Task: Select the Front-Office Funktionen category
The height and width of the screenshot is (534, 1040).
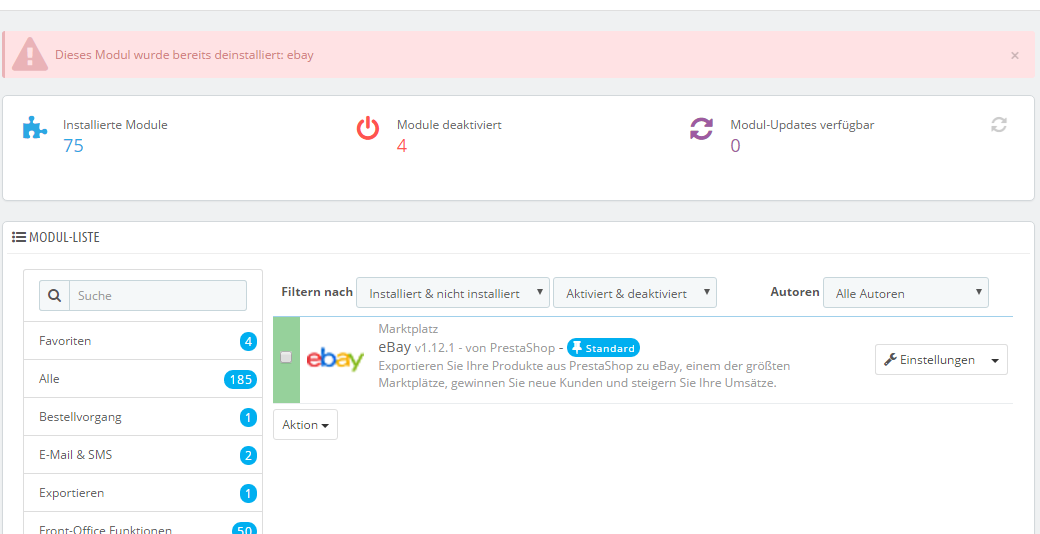Action: pyautogui.click(x=143, y=523)
